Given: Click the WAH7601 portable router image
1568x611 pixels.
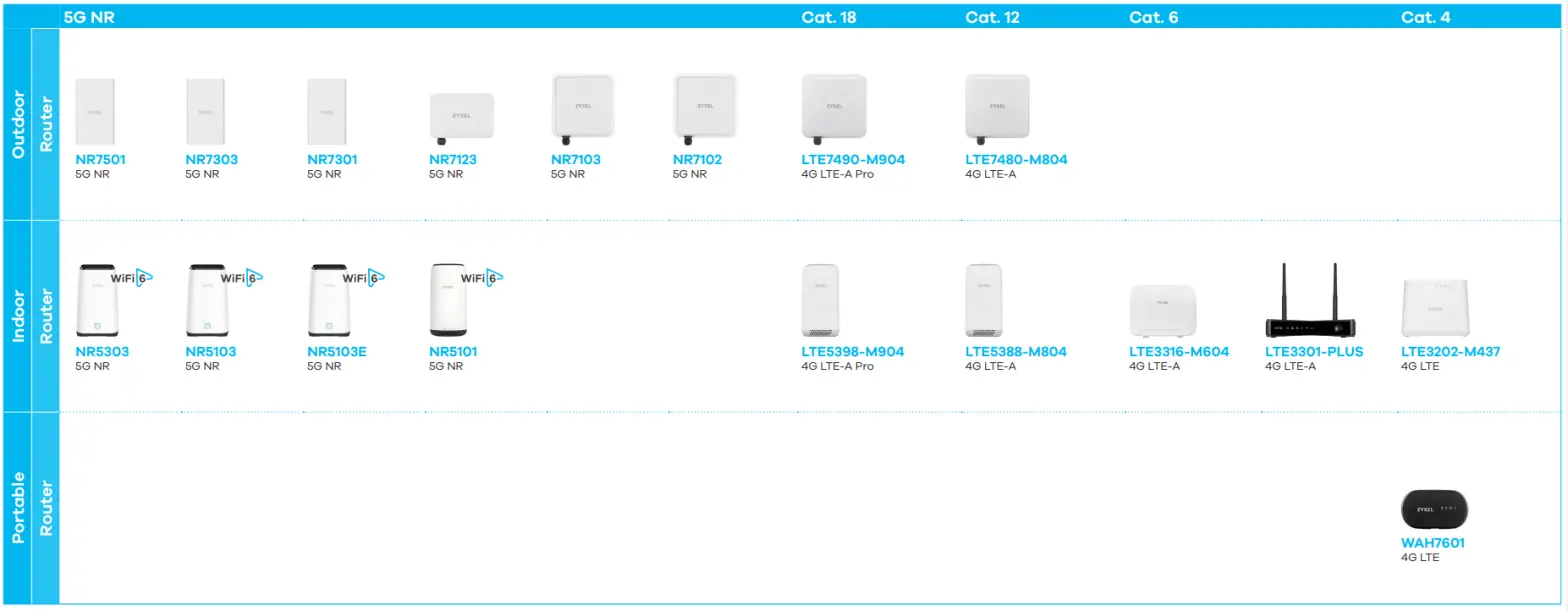Looking at the screenshot, I should click(1435, 509).
